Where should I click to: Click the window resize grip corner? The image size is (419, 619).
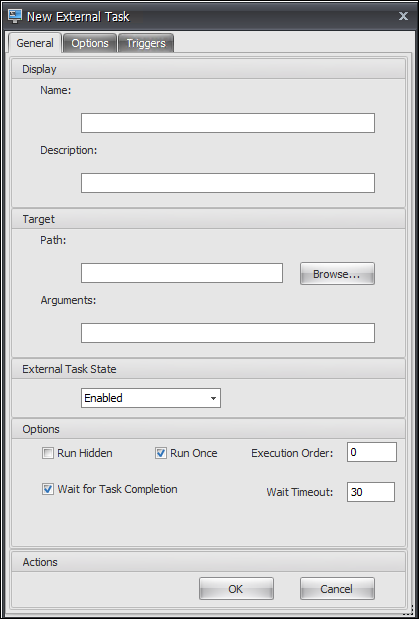click(409, 610)
